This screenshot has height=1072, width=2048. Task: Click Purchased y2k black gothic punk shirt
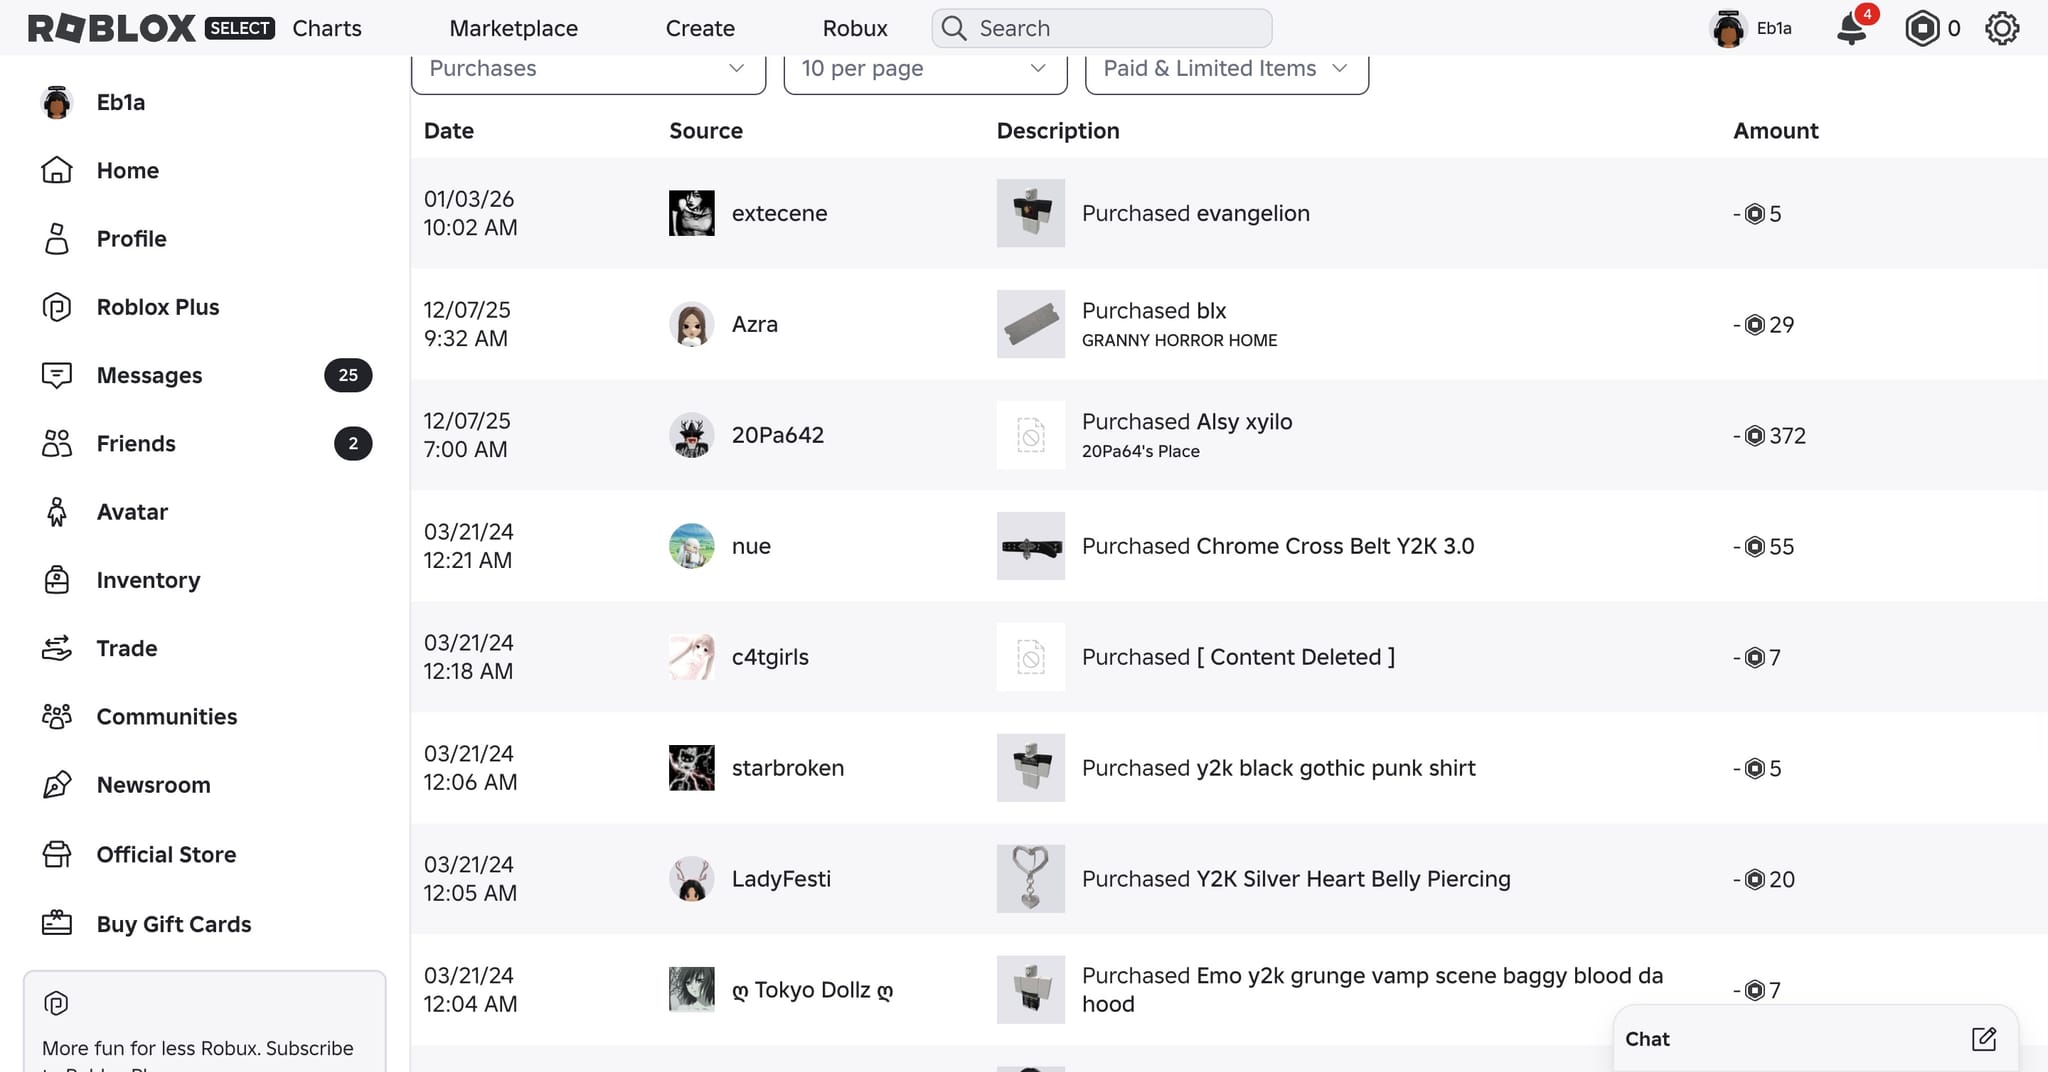1278,768
